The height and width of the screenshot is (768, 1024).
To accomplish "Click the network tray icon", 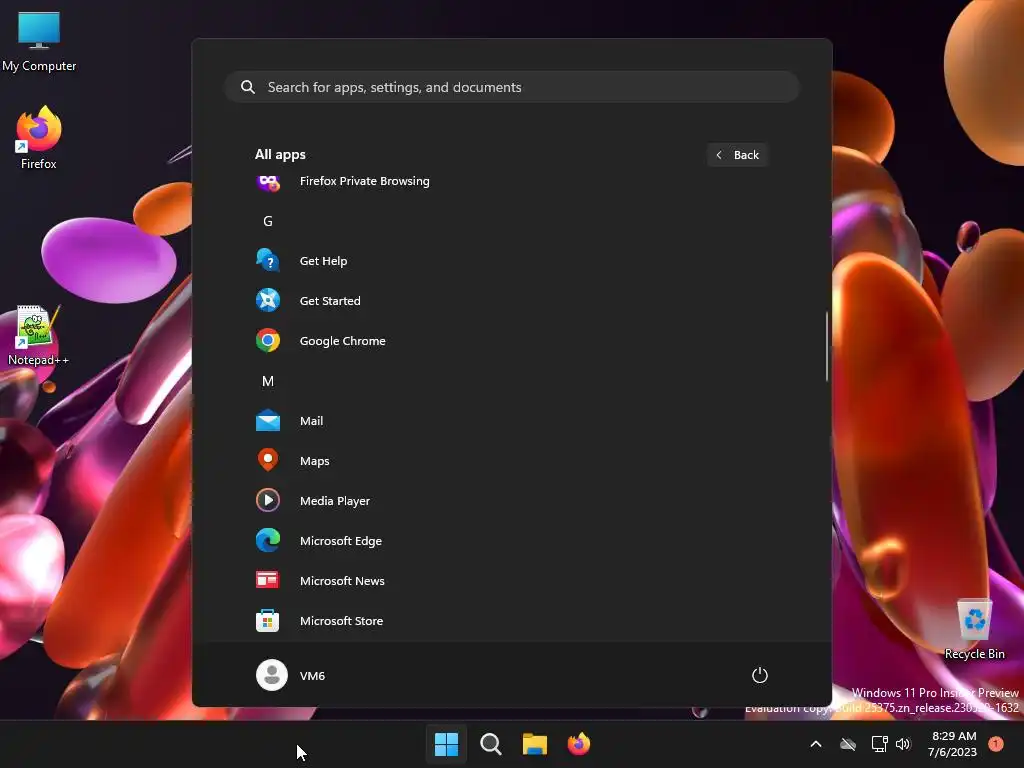I will pyautogui.click(x=879, y=744).
